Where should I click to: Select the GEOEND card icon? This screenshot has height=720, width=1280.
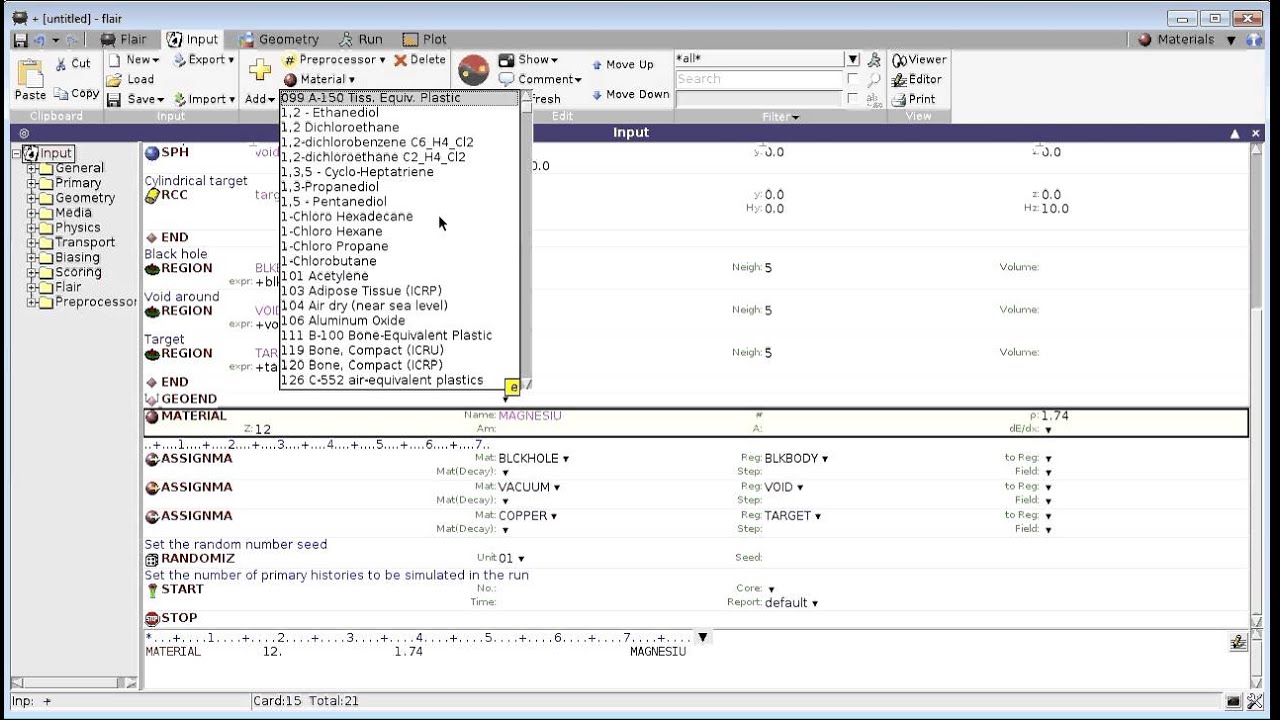(x=152, y=399)
